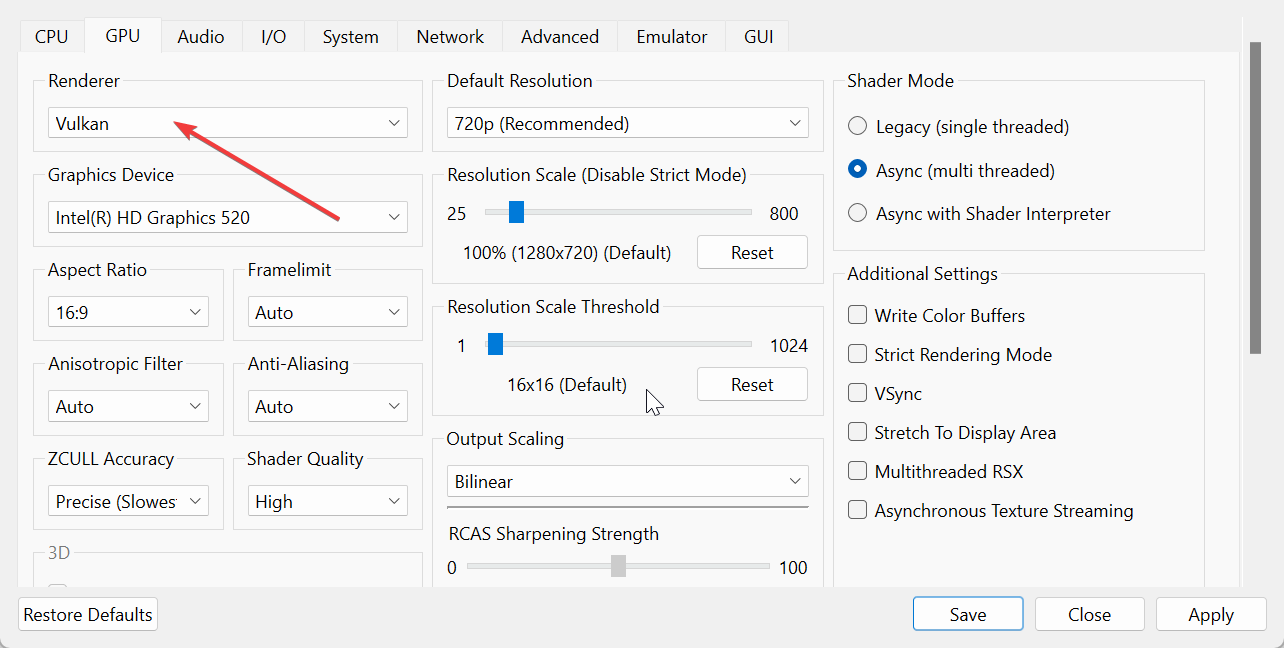Click the Save button
Image resolution: width=1284 pixels, height=648 pixels.
click(967, 614)
